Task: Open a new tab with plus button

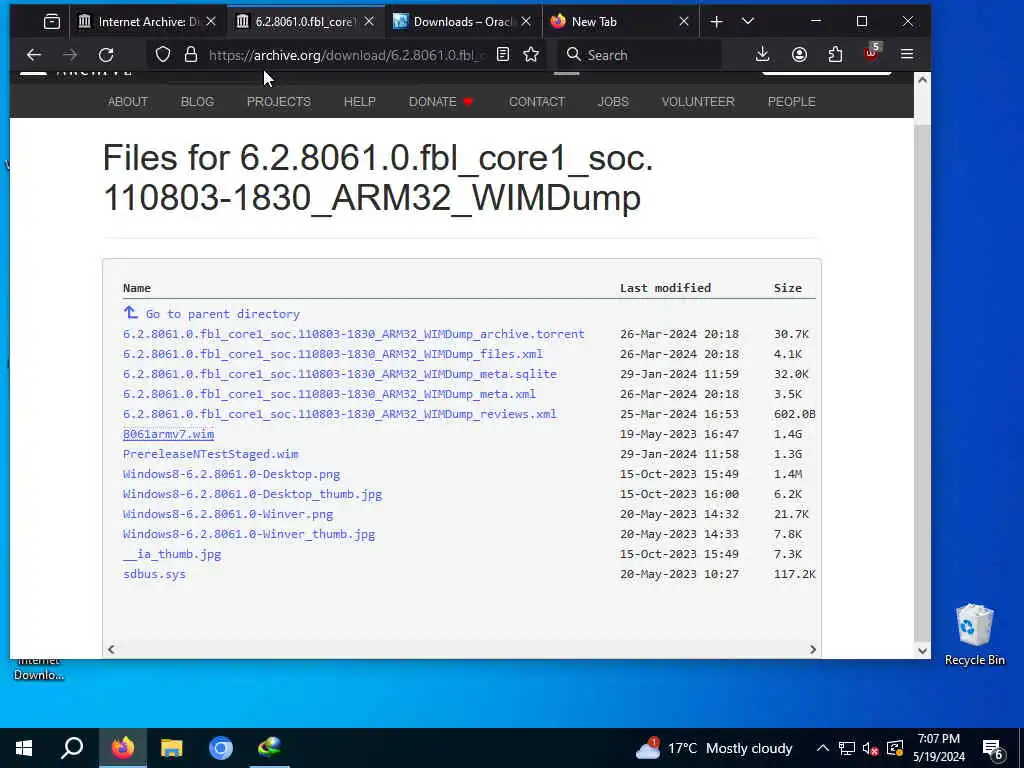Action: (x=716, y=22)
